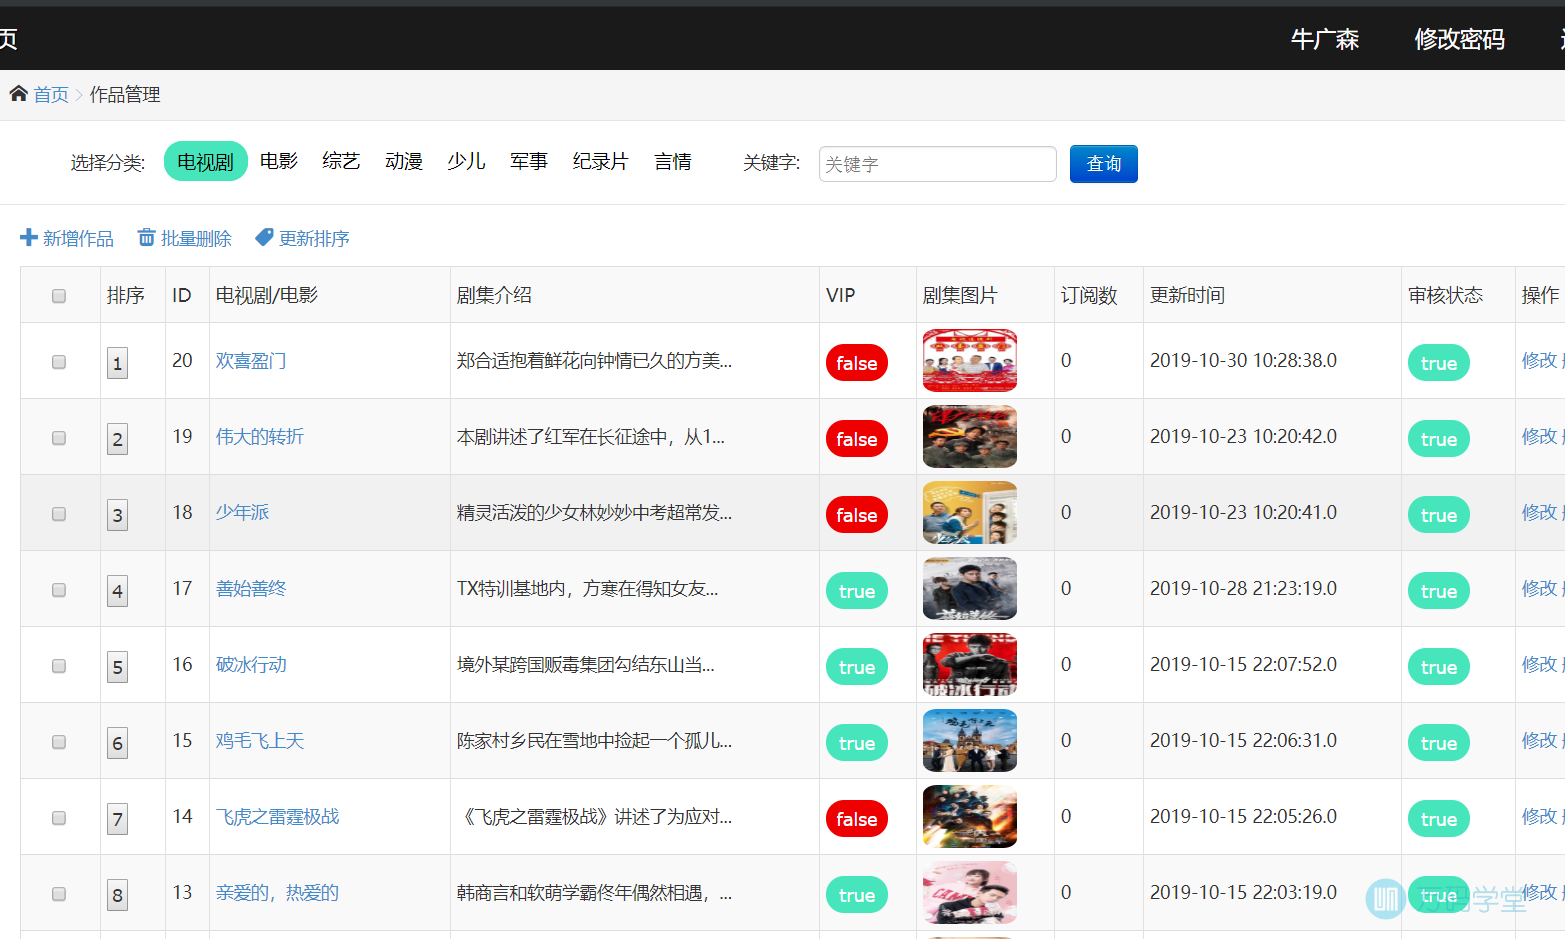Click the home icon in breadcrumb
The height and width of the screenshot is (939, 1565).
[x=18, y=94]
